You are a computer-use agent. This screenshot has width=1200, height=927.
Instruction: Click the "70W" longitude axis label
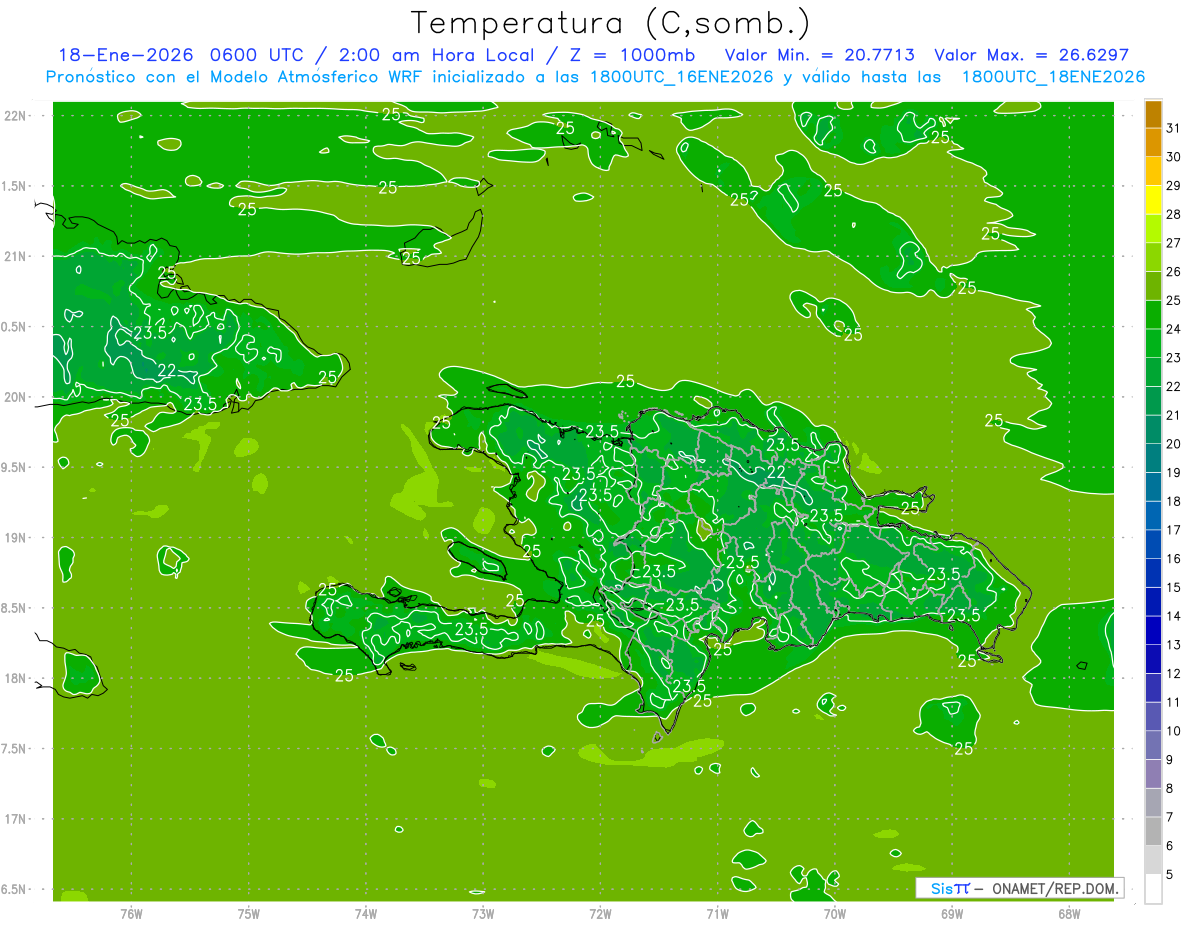pyautogui.click(x=835, y=914)
